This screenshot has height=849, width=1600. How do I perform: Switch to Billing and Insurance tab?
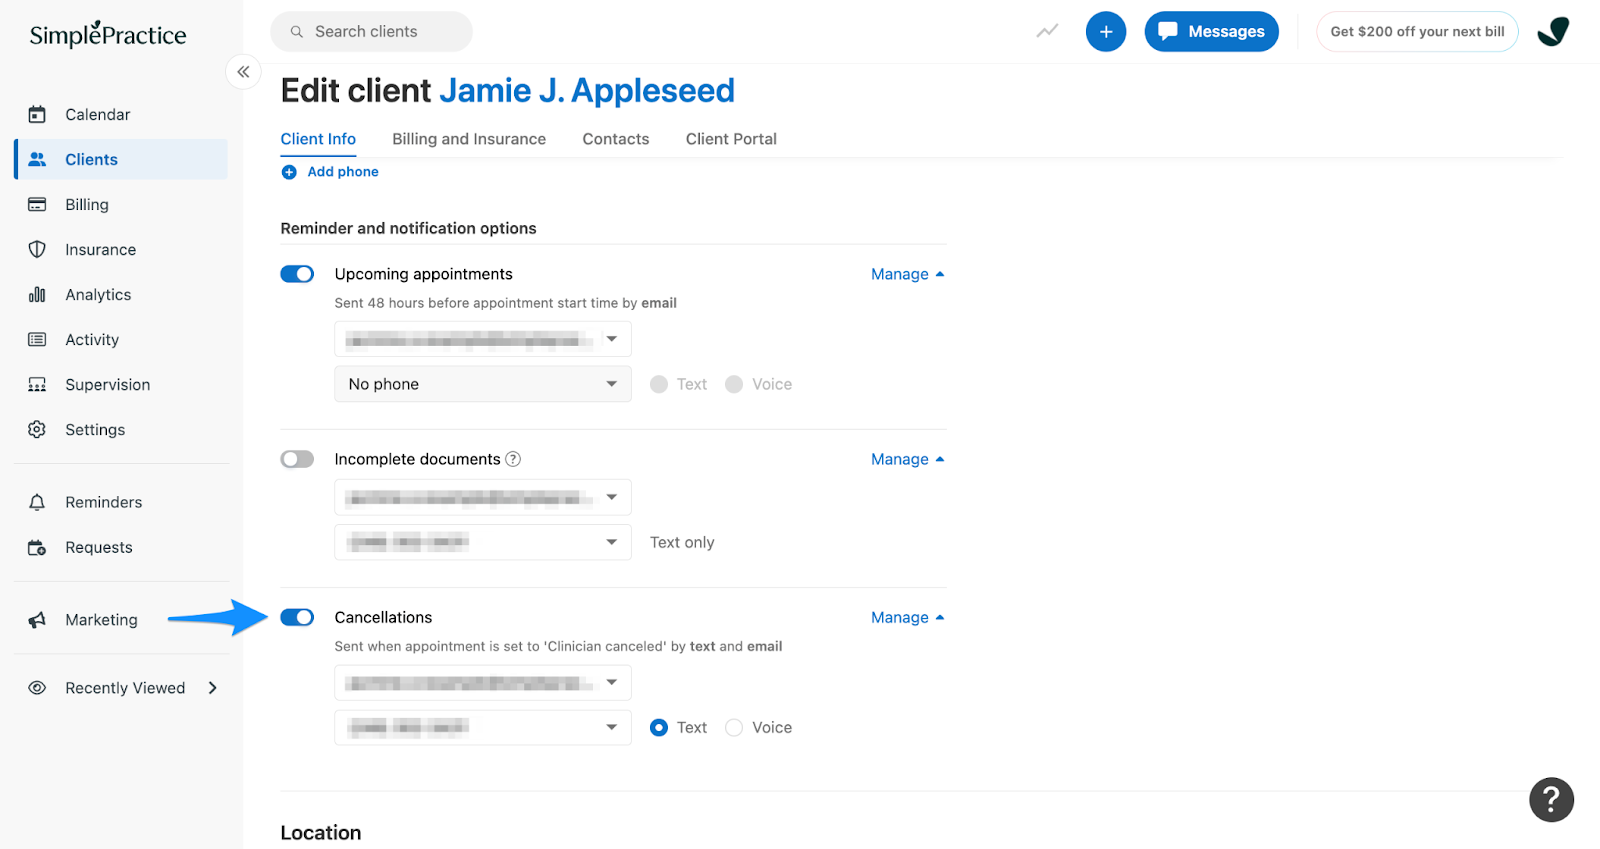[469, 139]
